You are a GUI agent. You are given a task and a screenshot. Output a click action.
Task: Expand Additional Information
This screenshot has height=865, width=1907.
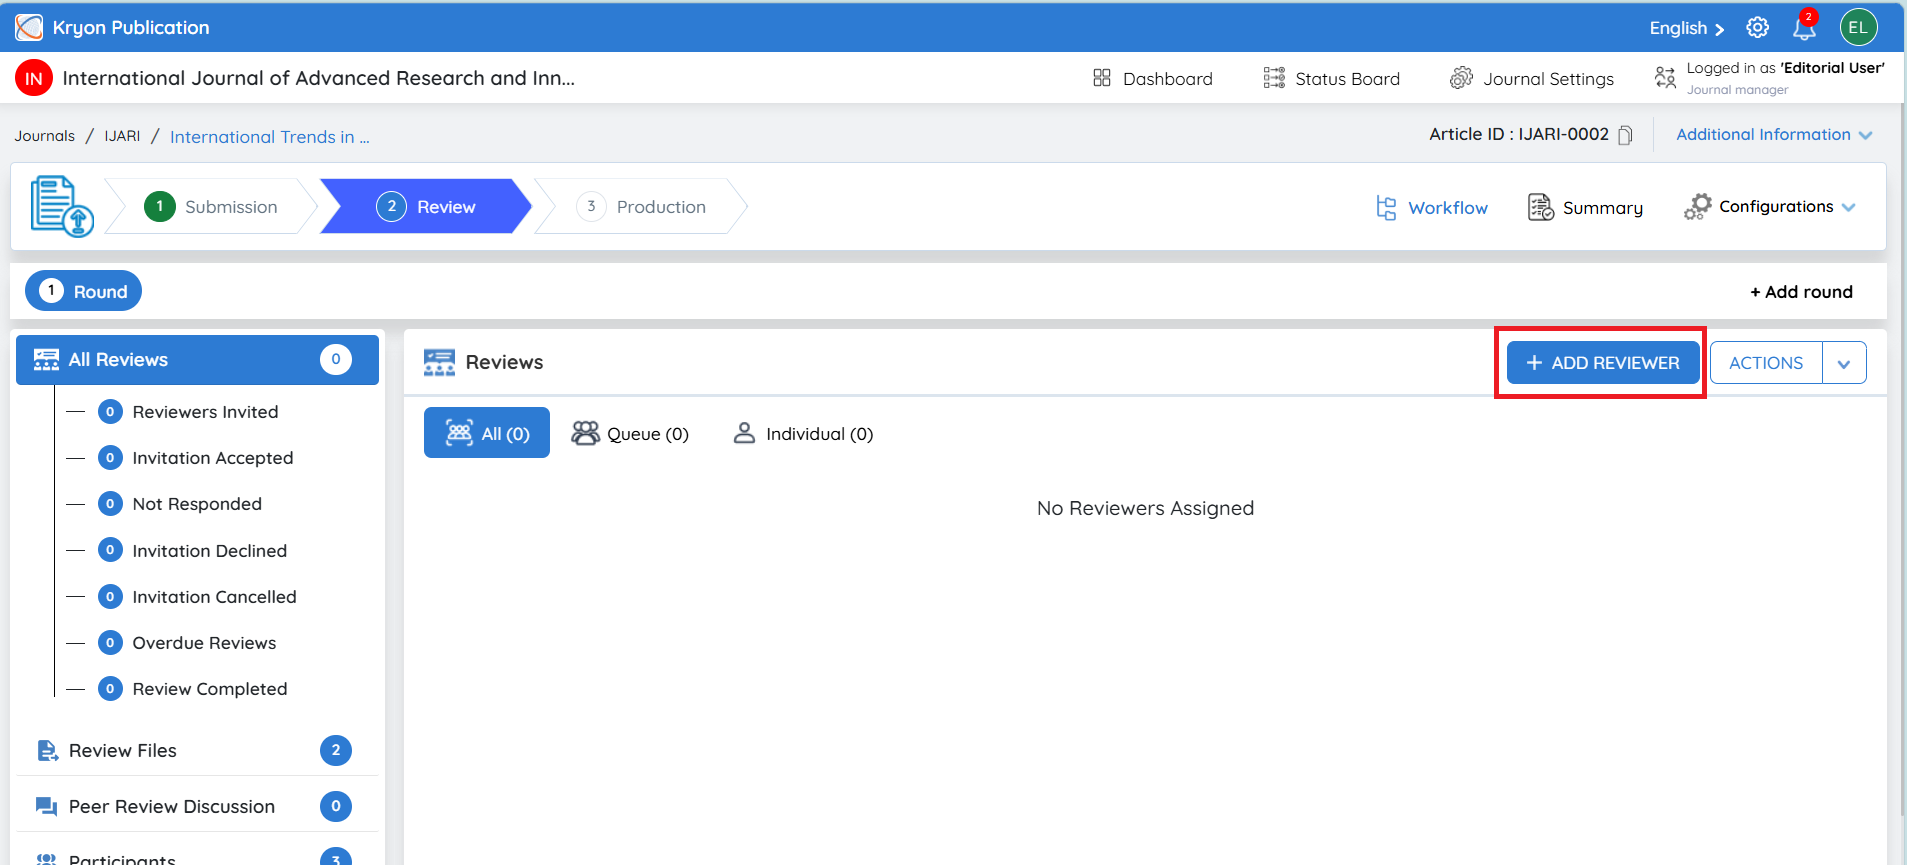click(1774, 135)
